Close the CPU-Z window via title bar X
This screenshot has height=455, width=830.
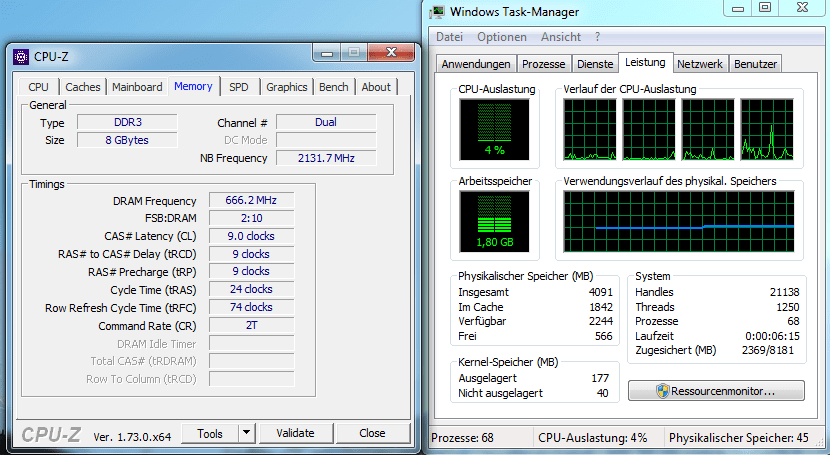click(x=391, y=52)
